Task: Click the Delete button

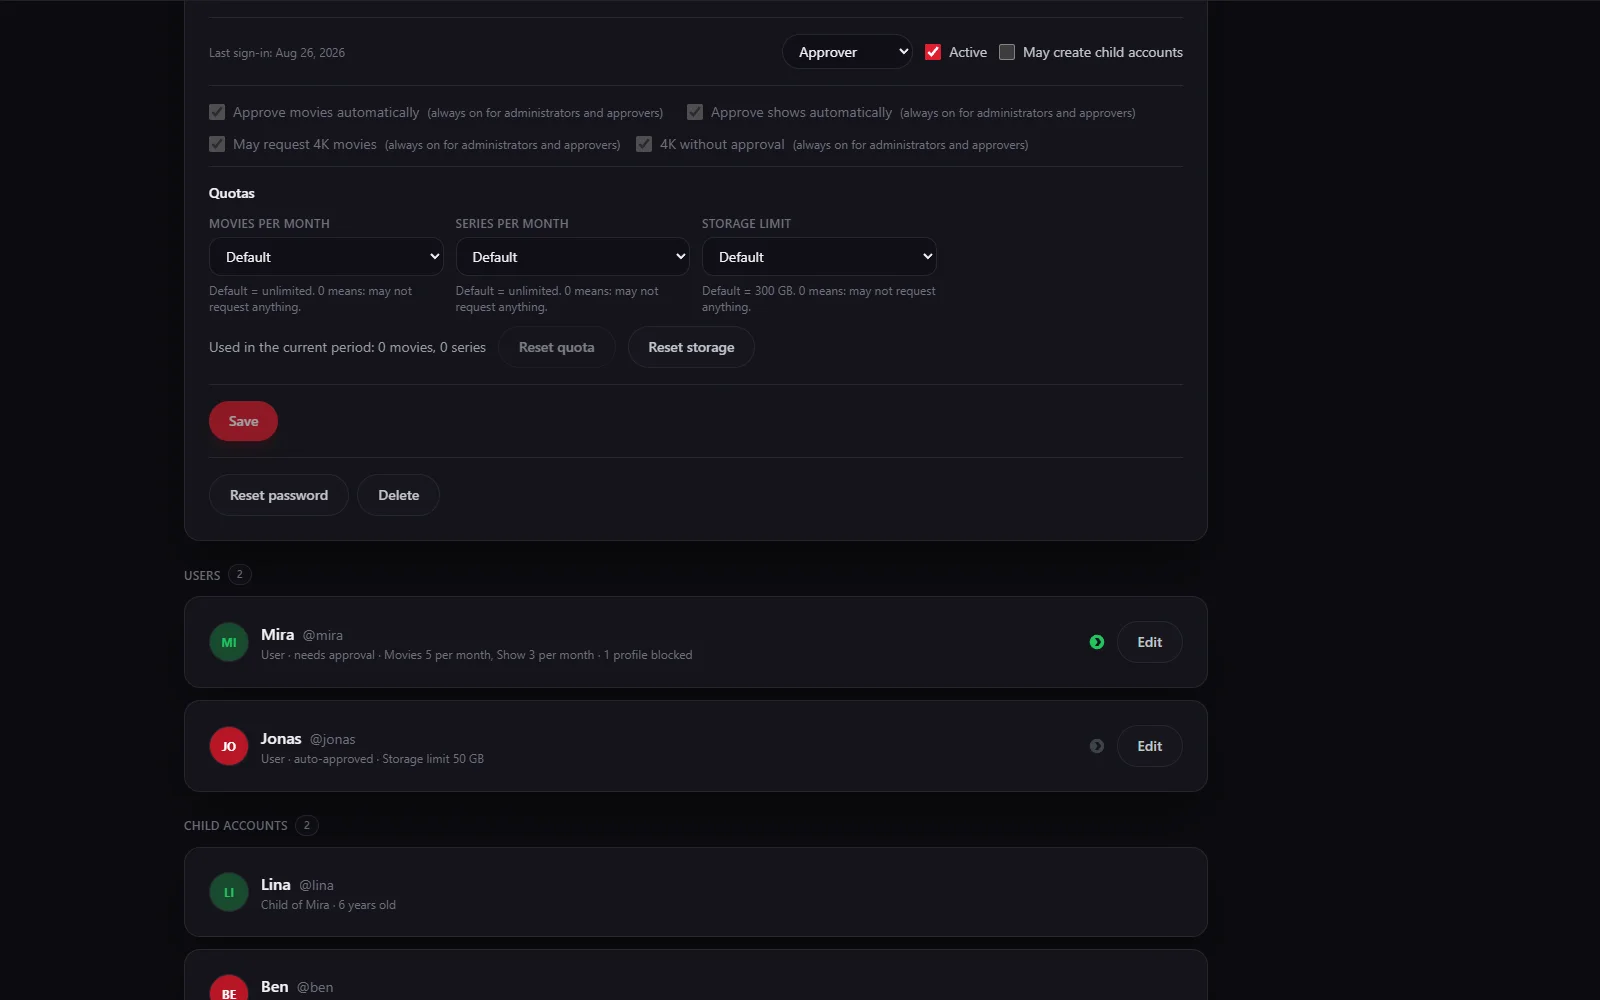Action: 398,495
